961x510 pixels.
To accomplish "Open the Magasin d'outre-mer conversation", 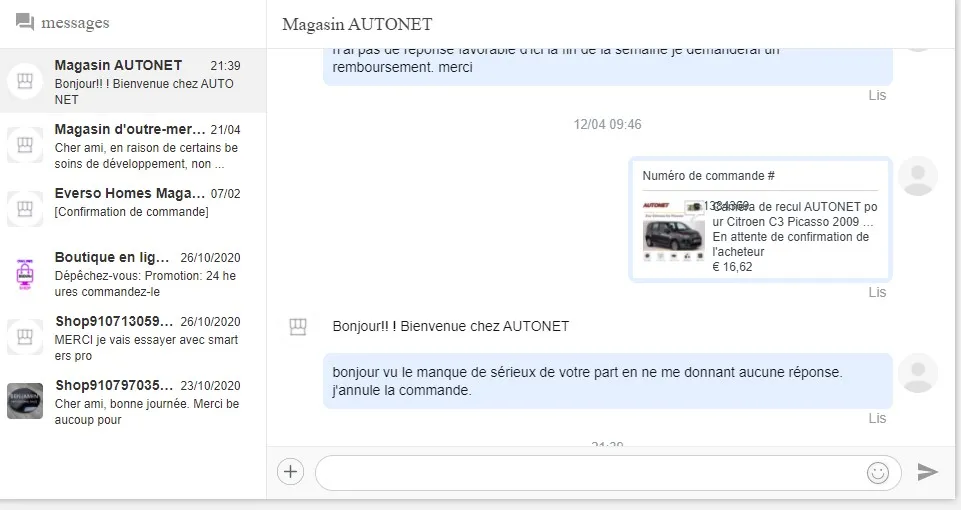I will point(133,145).
